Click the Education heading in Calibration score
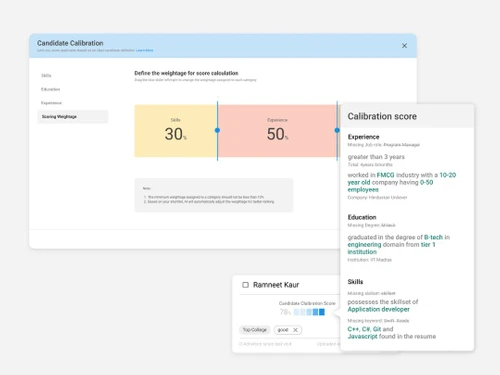 (362, 217)
